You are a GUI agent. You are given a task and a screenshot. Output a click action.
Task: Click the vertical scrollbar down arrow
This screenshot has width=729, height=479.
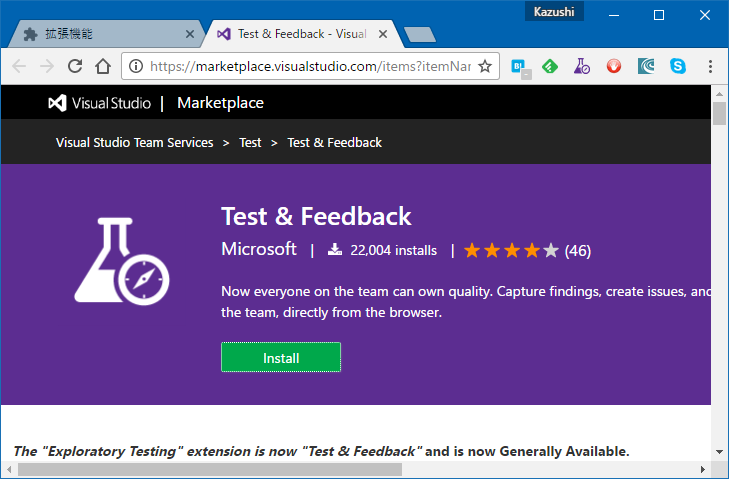point(719,452)
